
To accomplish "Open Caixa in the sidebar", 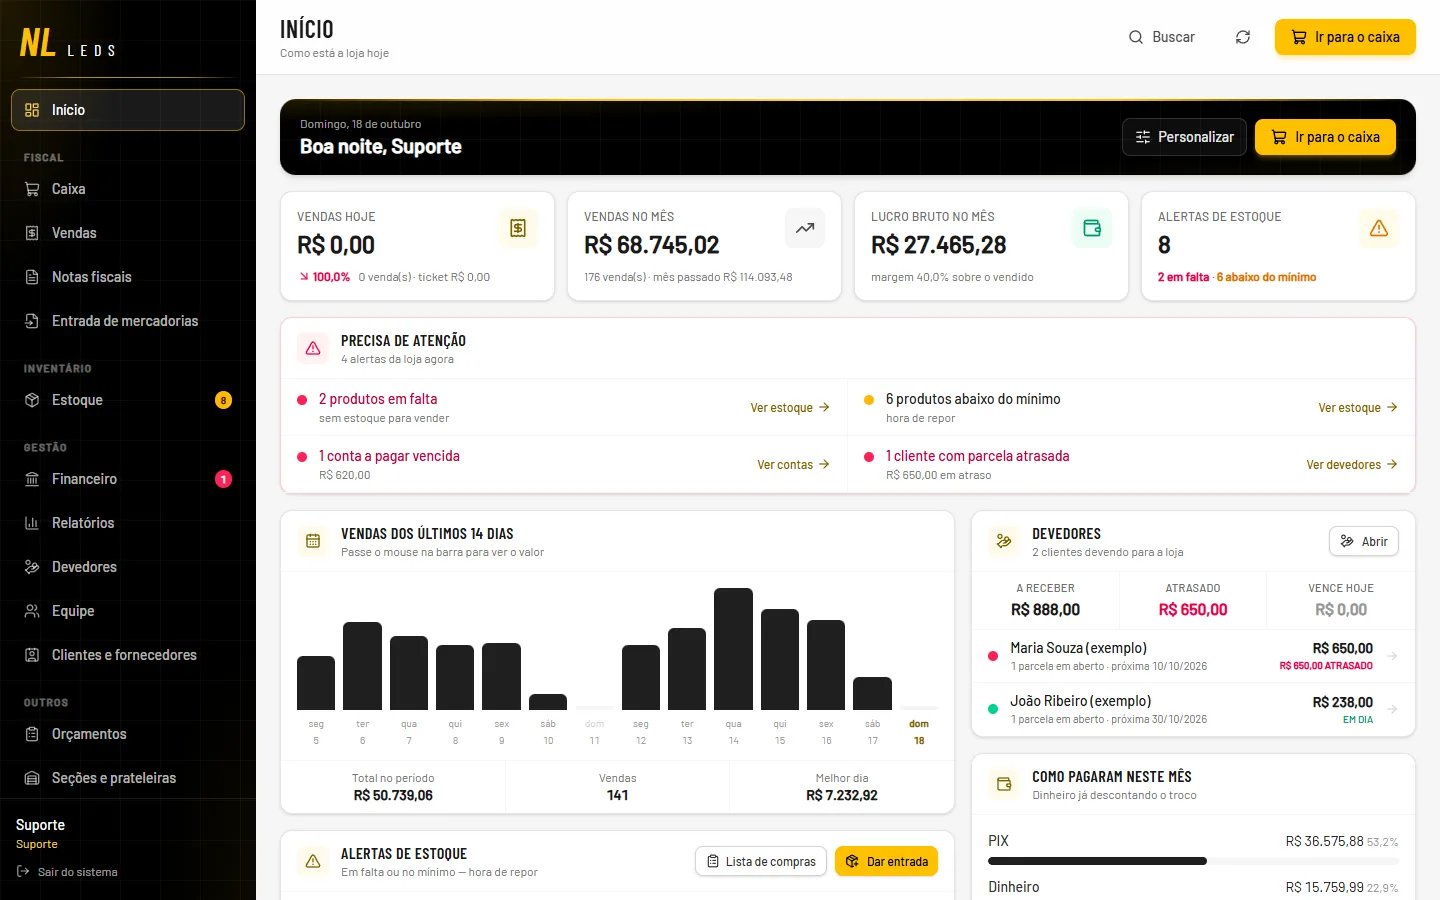I will [x=128, y=189].
